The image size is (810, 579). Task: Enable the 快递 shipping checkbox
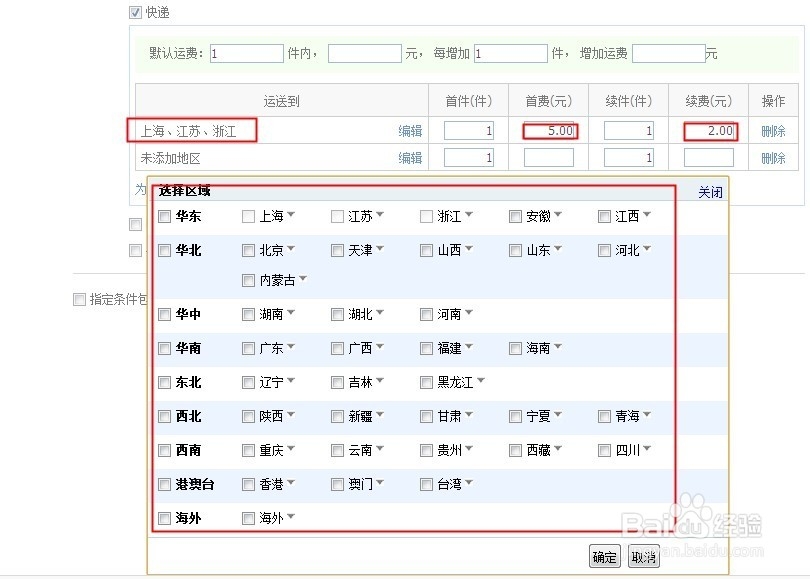[x=134, y=13]
